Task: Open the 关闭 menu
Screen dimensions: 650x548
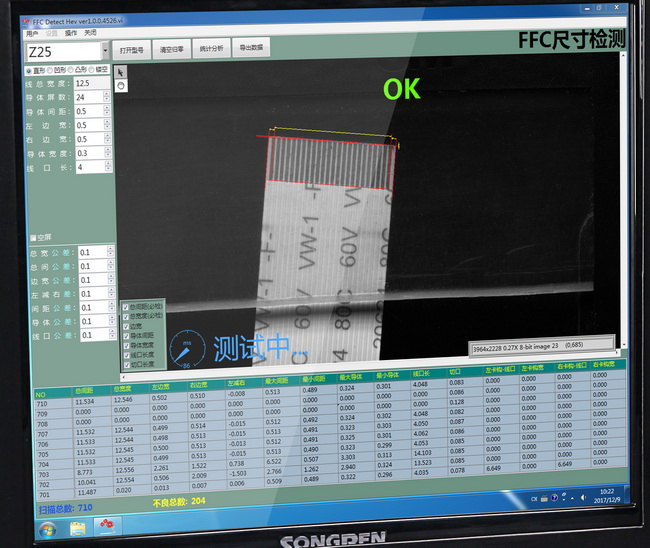Action: [90, 32]
